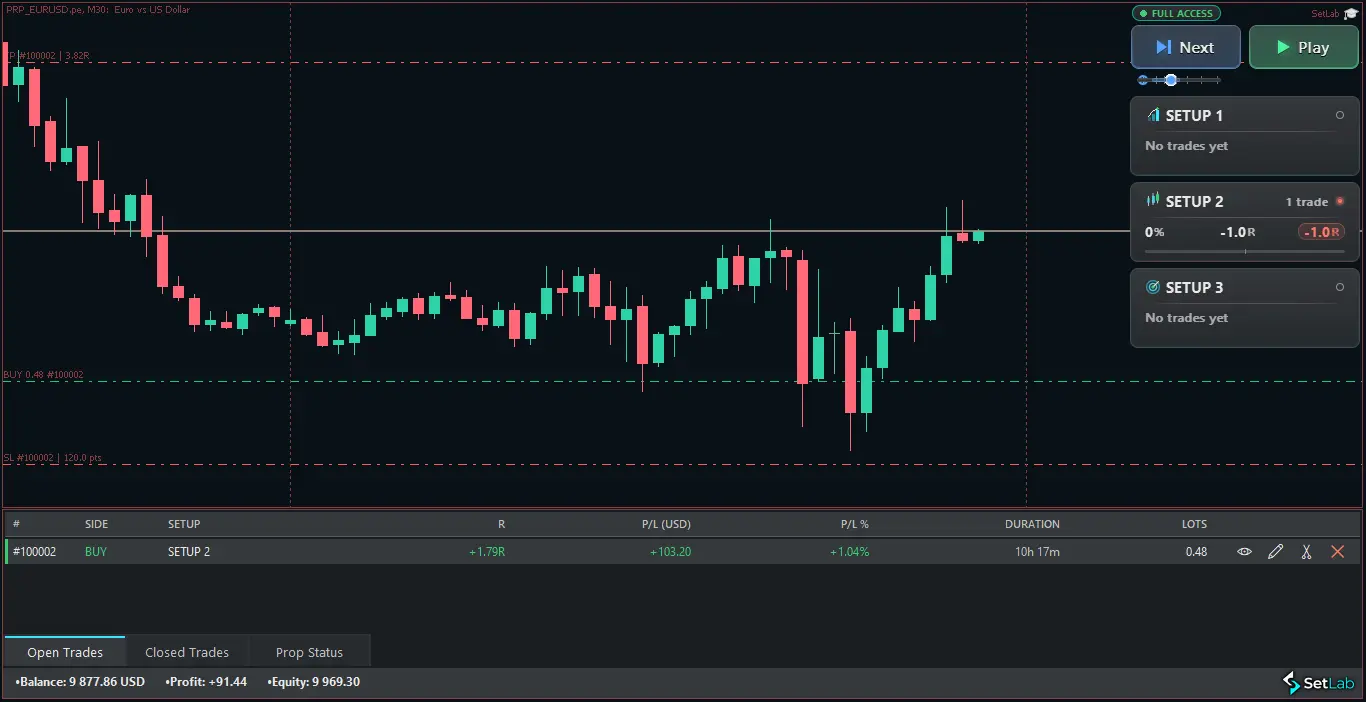Image resolution: width=1366 pixels, height=702 pixels.
Task: Click the 10h 17m duration value
Action: click(1037, 552)
